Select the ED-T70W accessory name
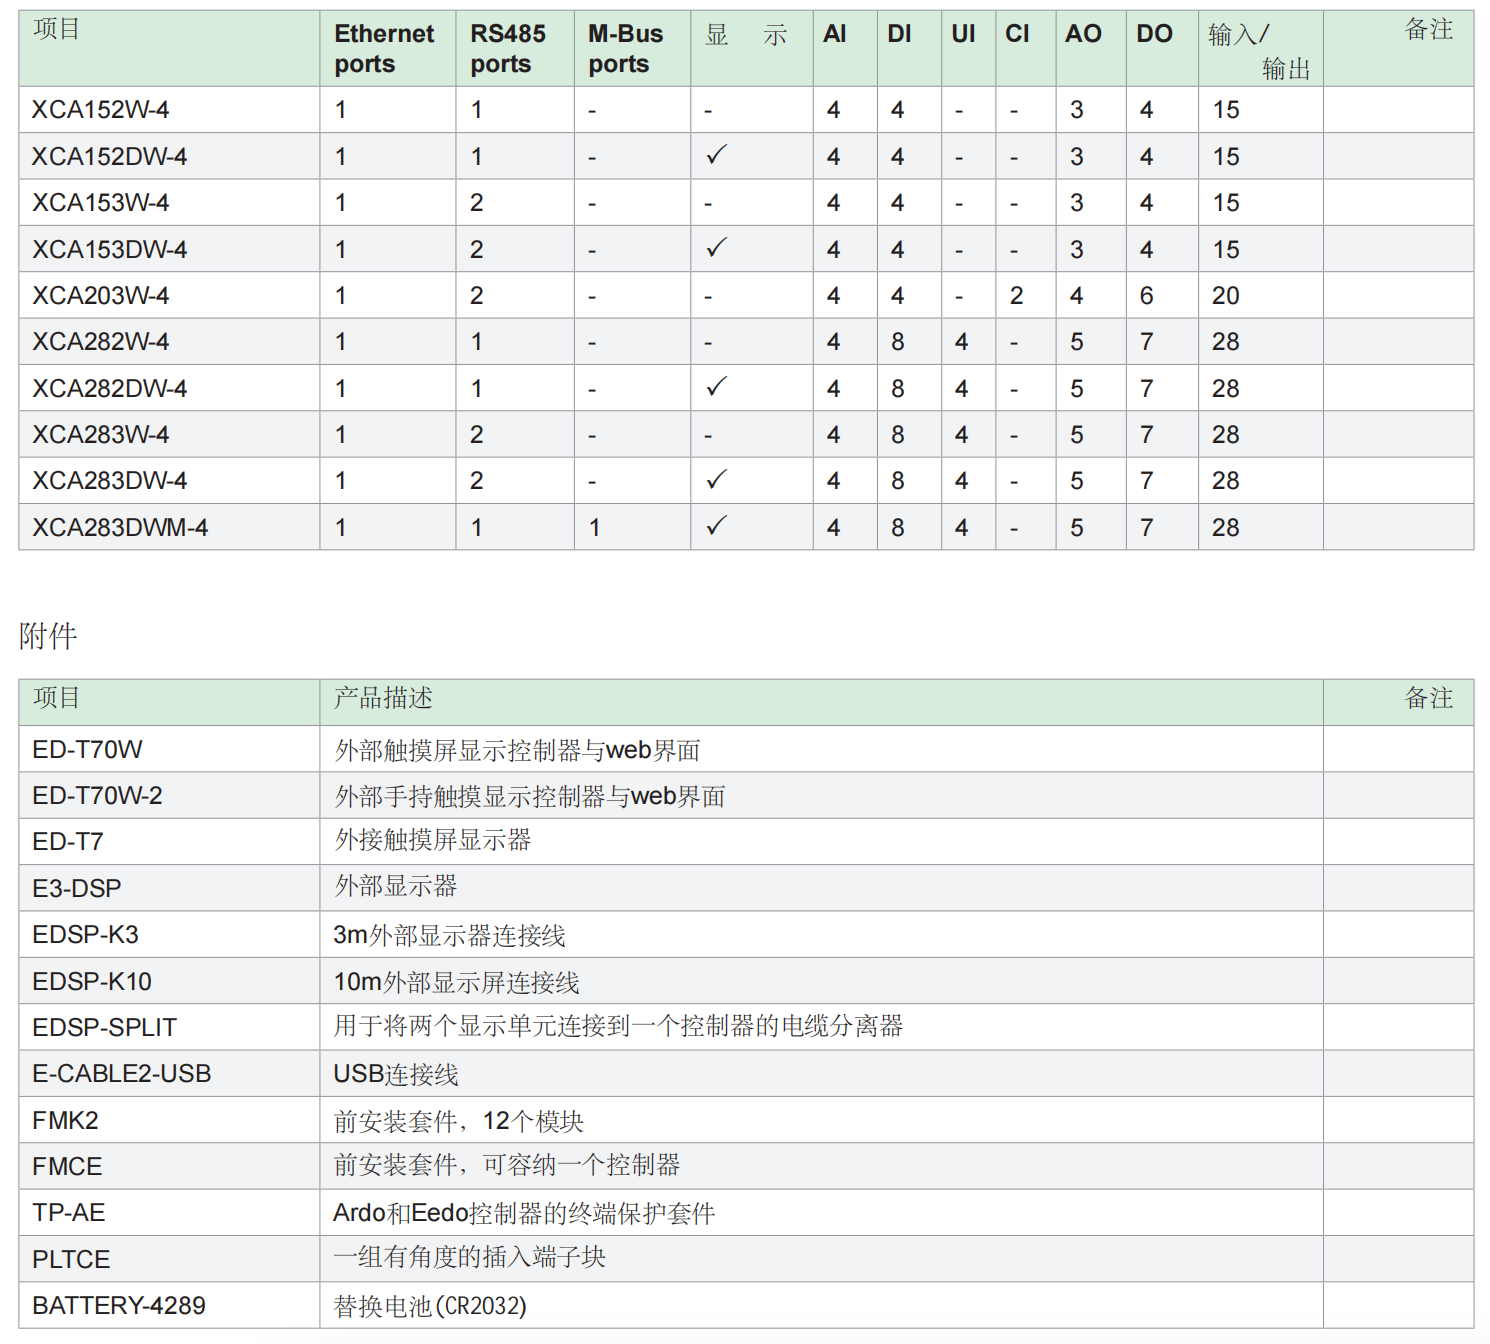Viewport: 1490px width, 1344px height. [x=88, y=750]
